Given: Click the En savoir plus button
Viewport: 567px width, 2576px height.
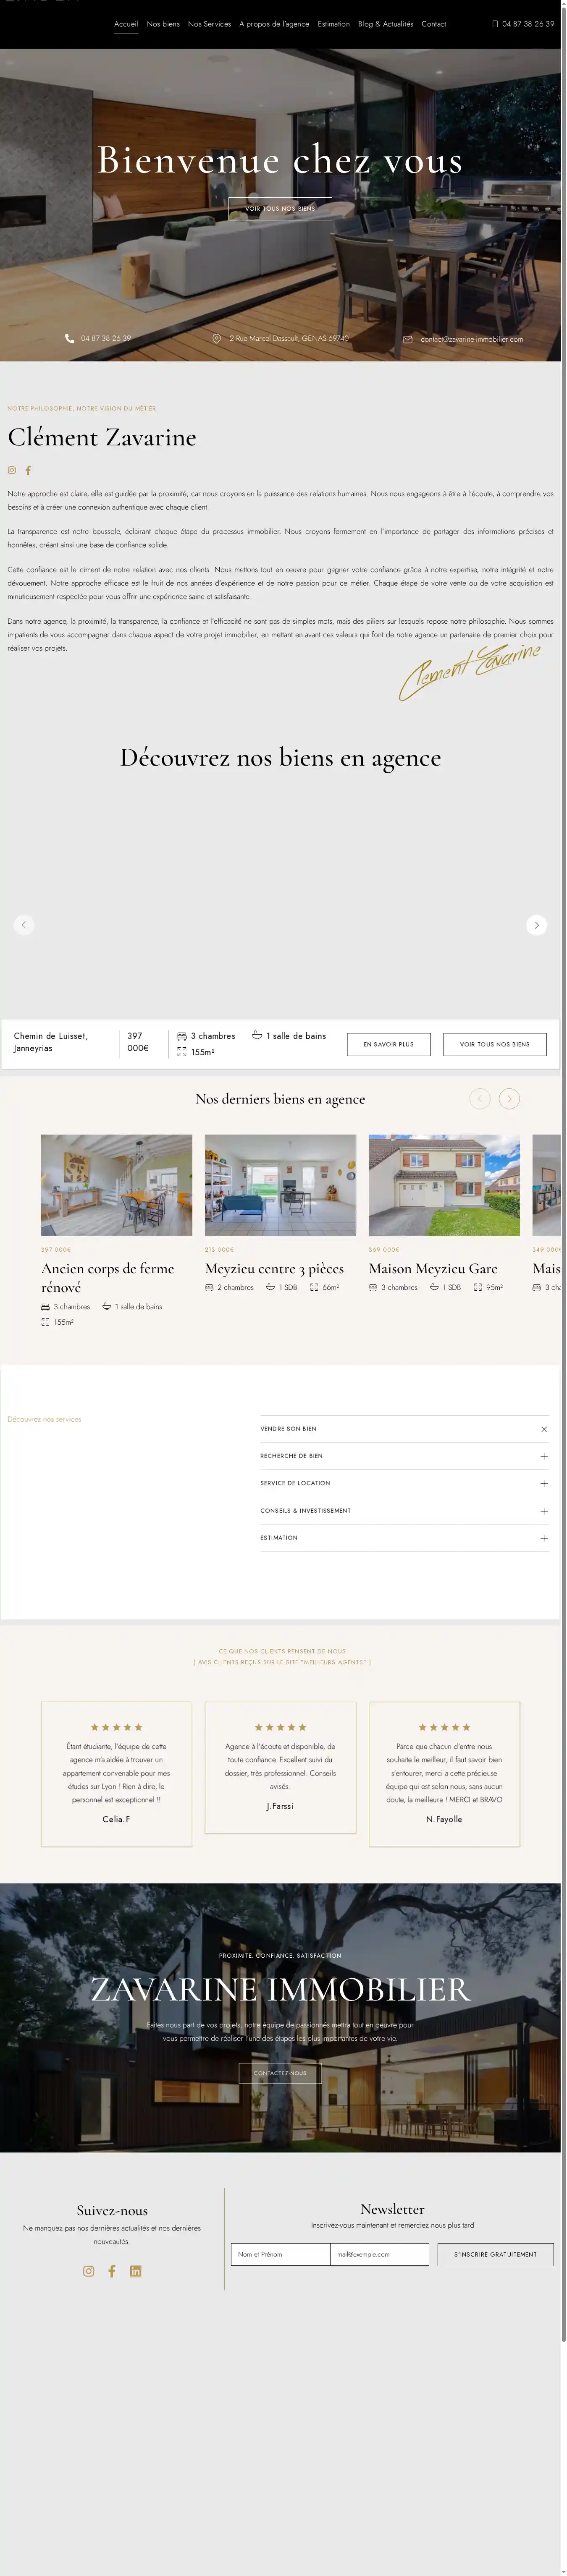Looking at the screenshot, I should (388, 1044).
